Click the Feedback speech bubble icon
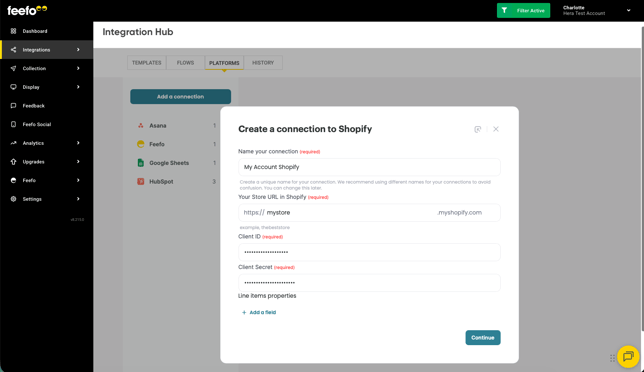The image size is (644, 372). (x=14, y=106)
